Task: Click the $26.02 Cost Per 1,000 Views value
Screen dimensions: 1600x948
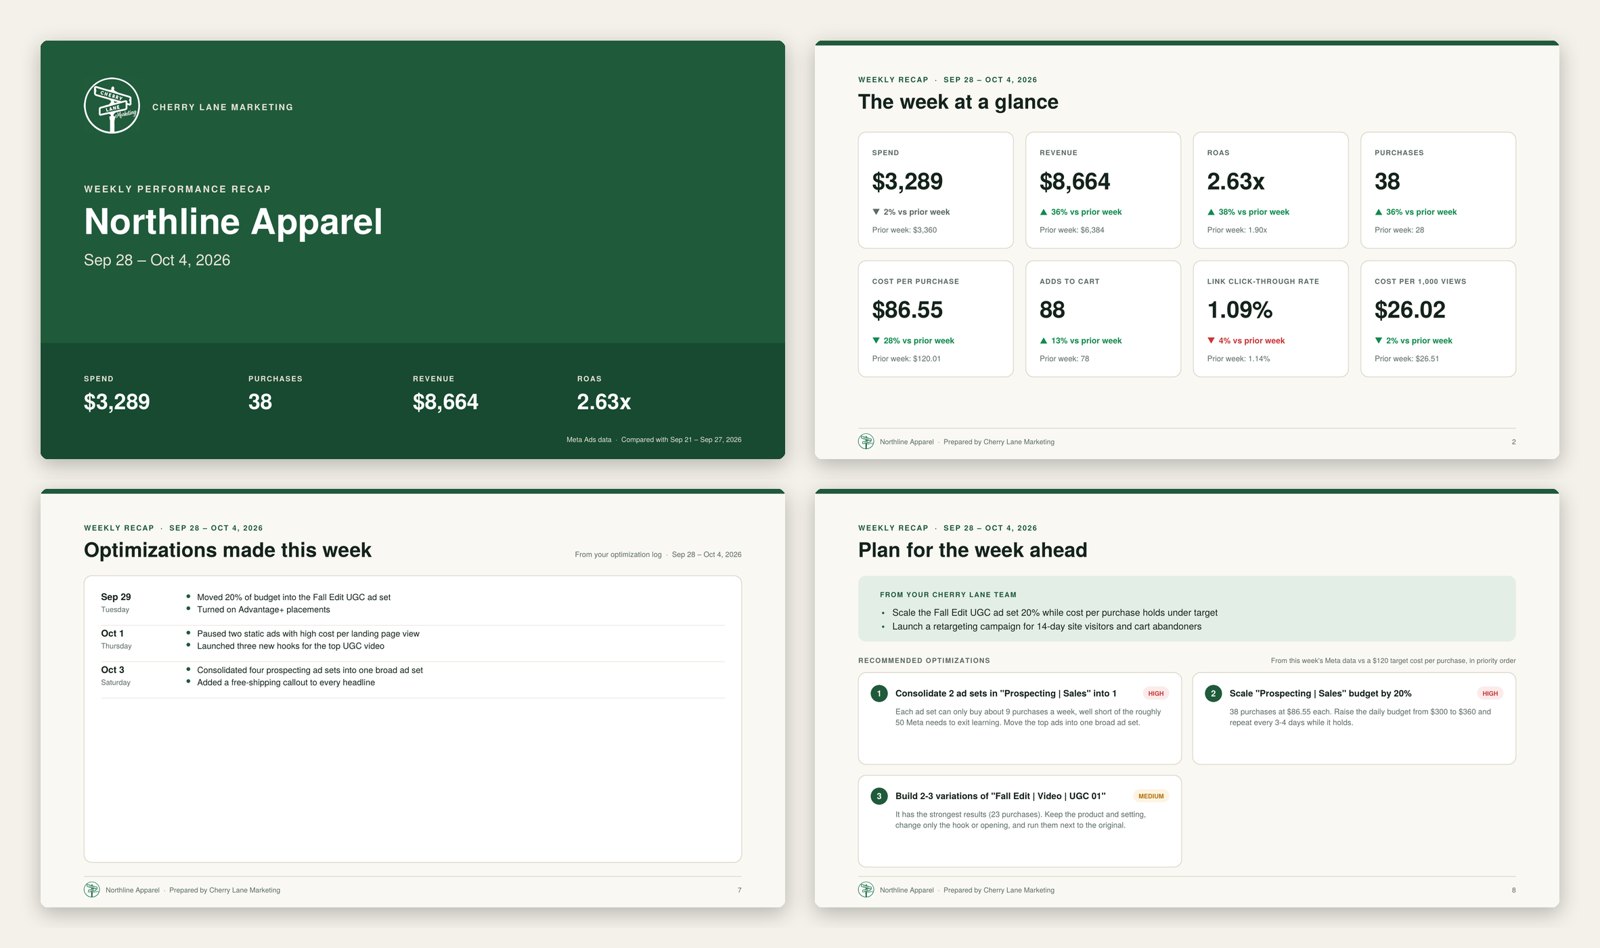Action: pos(1410,310)
